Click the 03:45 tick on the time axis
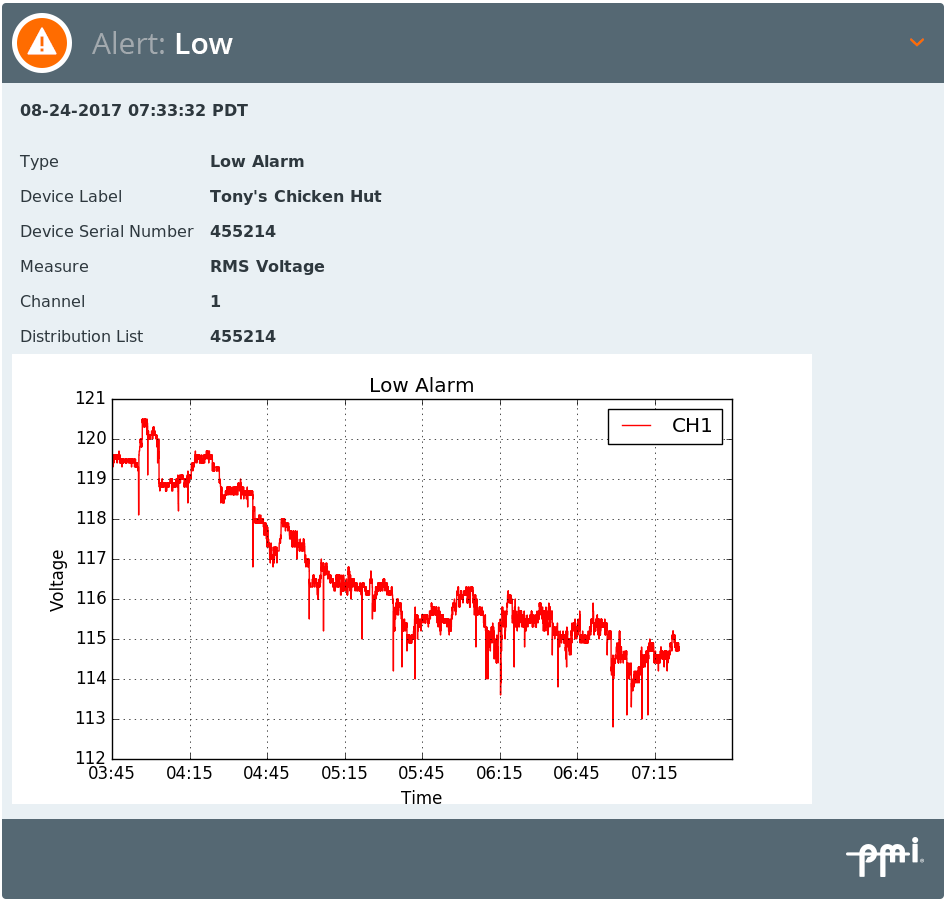 coord(112,773)
